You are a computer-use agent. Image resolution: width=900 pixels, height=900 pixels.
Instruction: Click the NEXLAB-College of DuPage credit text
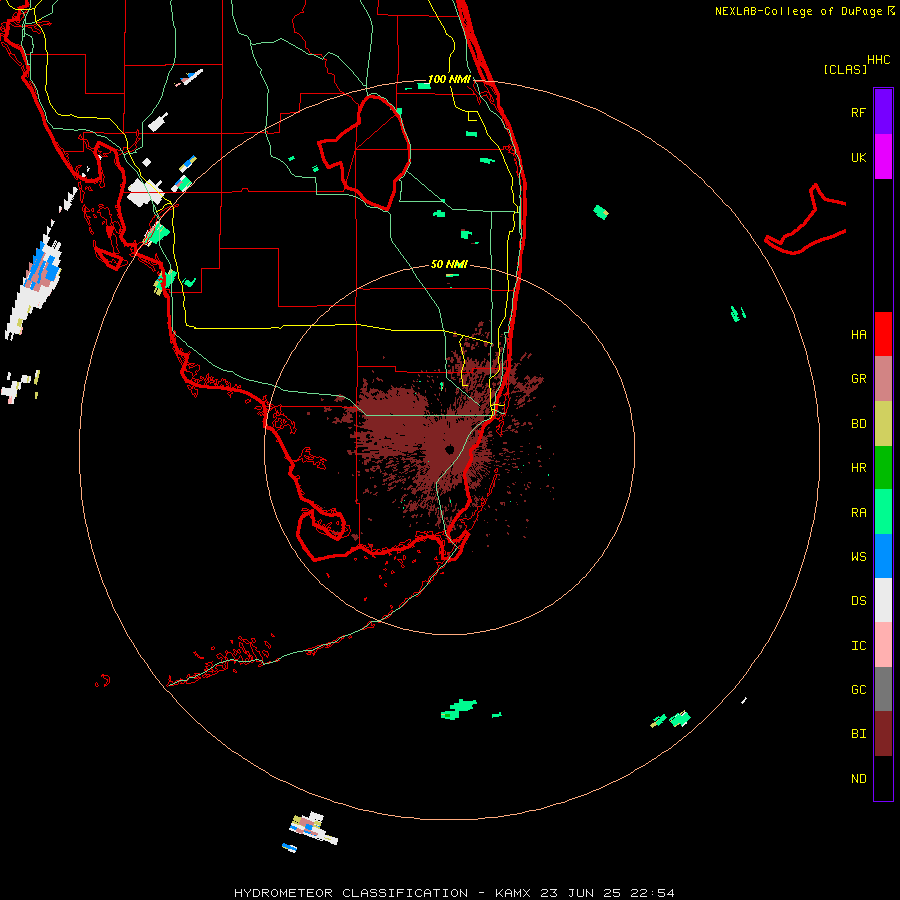tap(798, 11)
